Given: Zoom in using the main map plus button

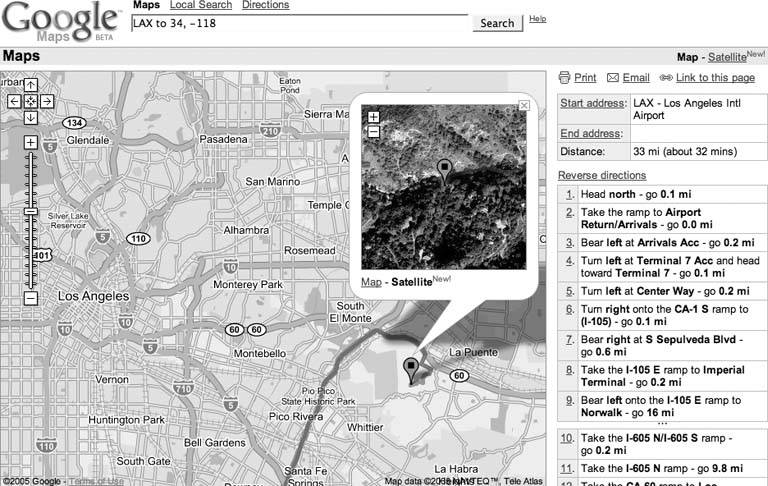Looking at the screenshot, I should click(x=30, y=143).
